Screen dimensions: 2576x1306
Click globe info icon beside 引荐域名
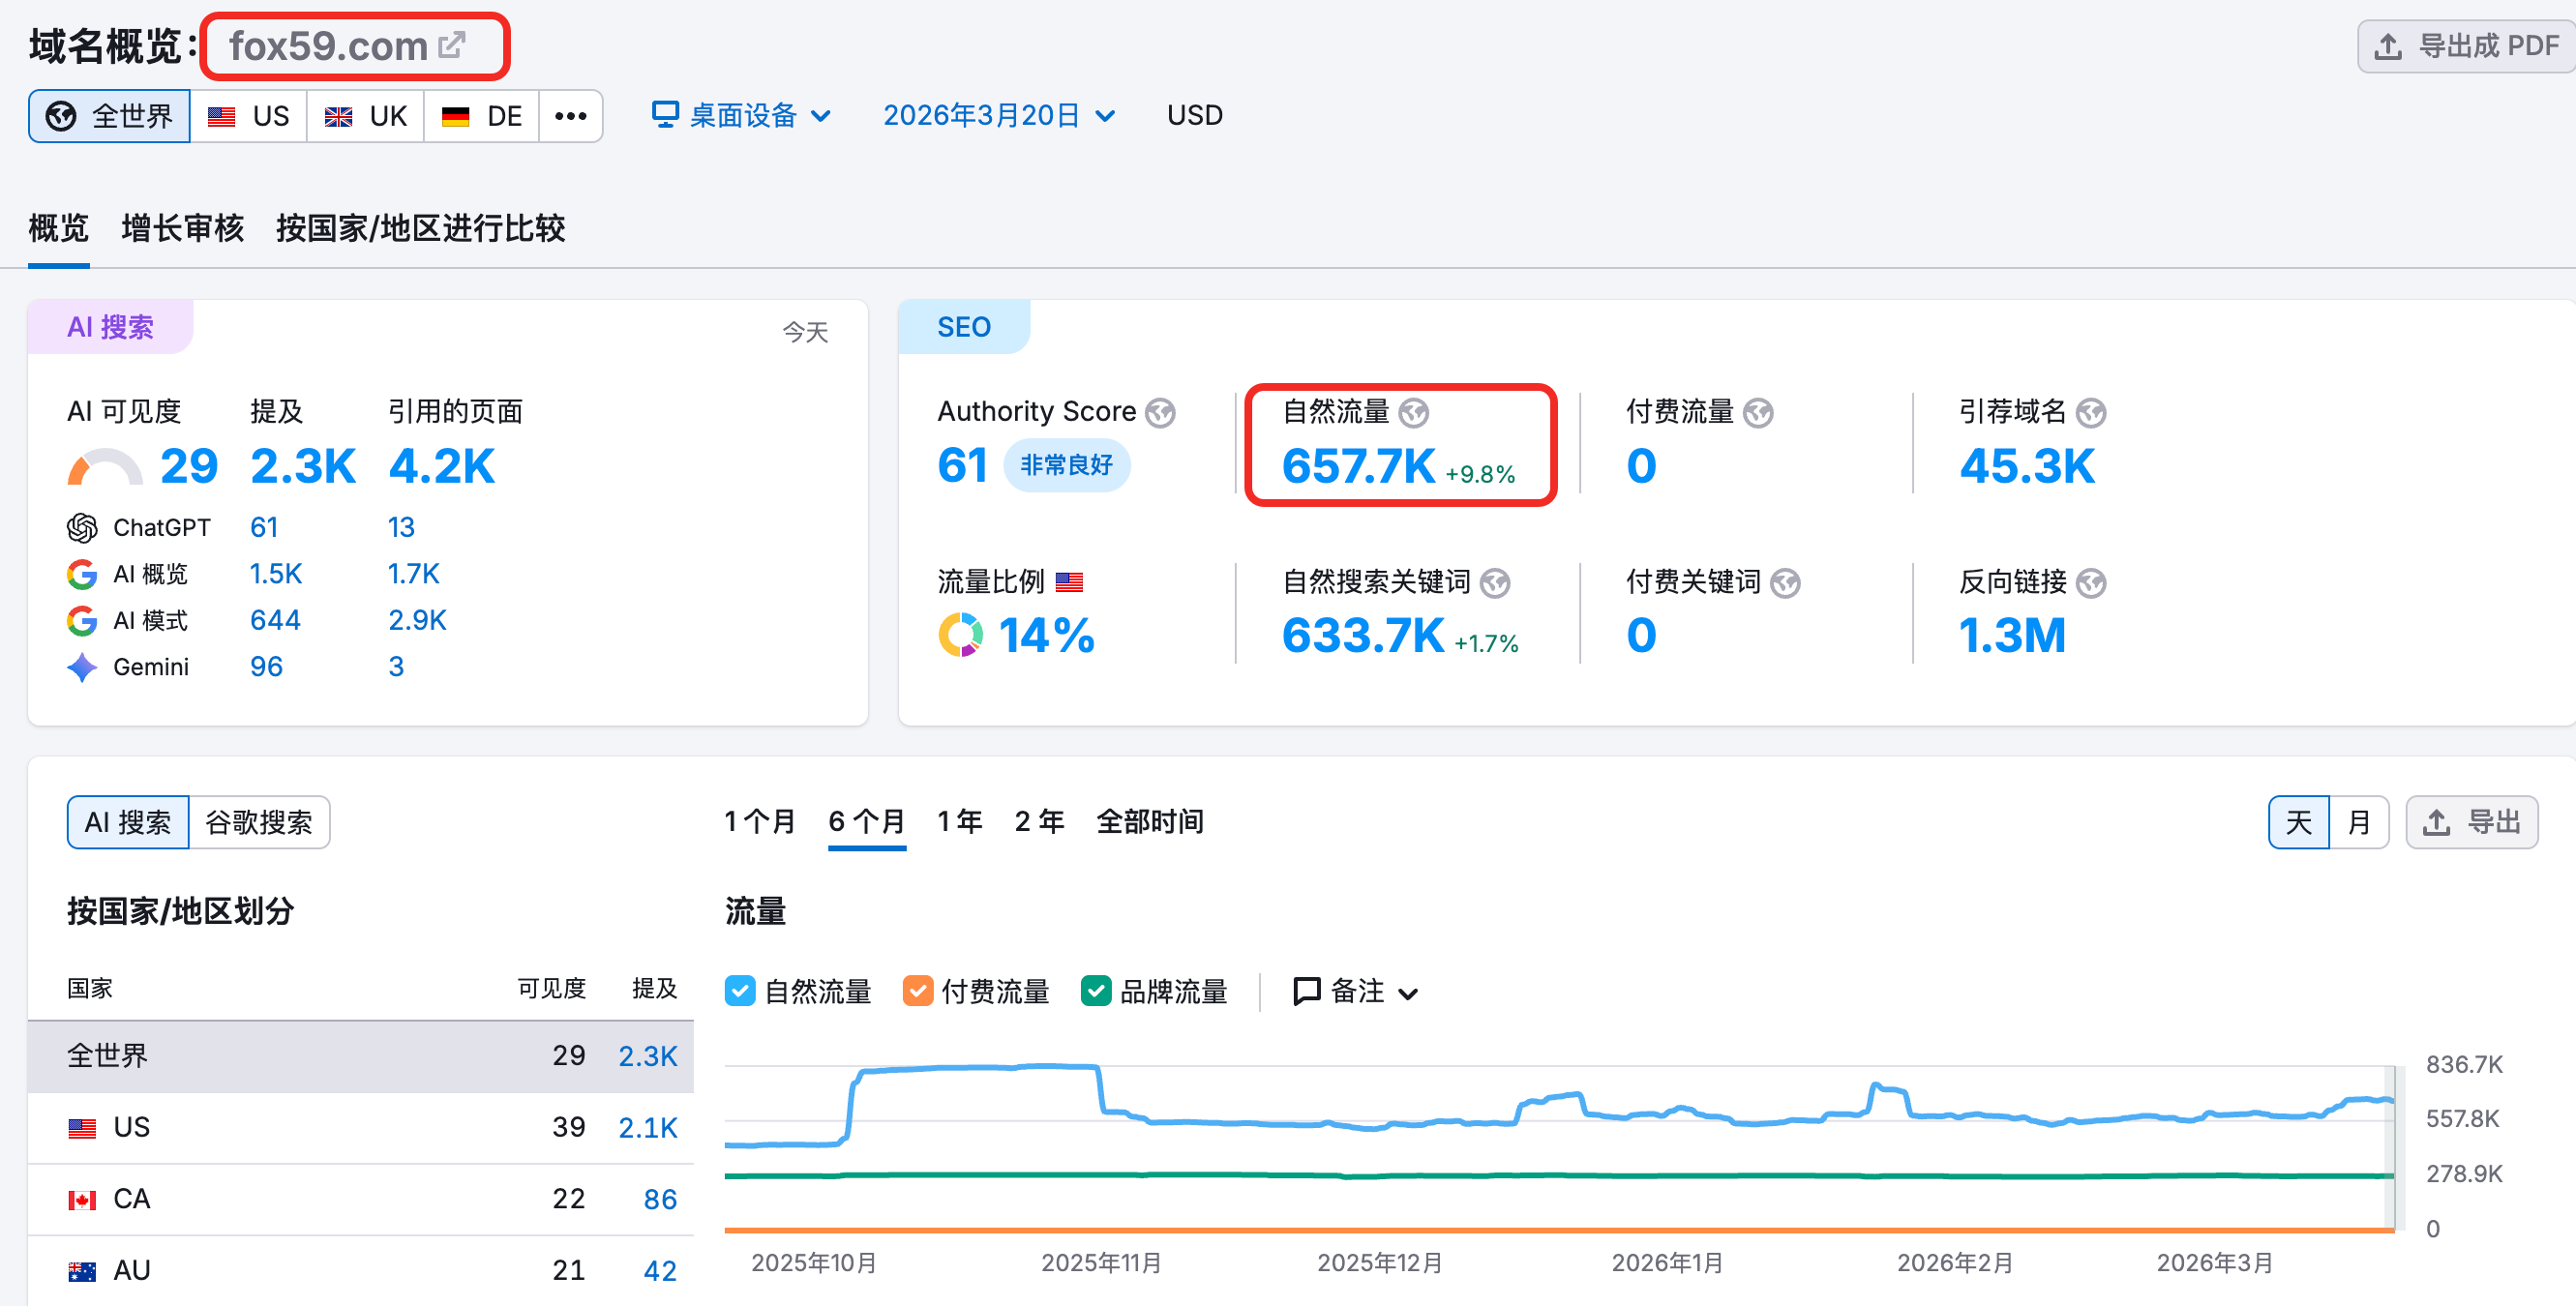click(2090, 412)
